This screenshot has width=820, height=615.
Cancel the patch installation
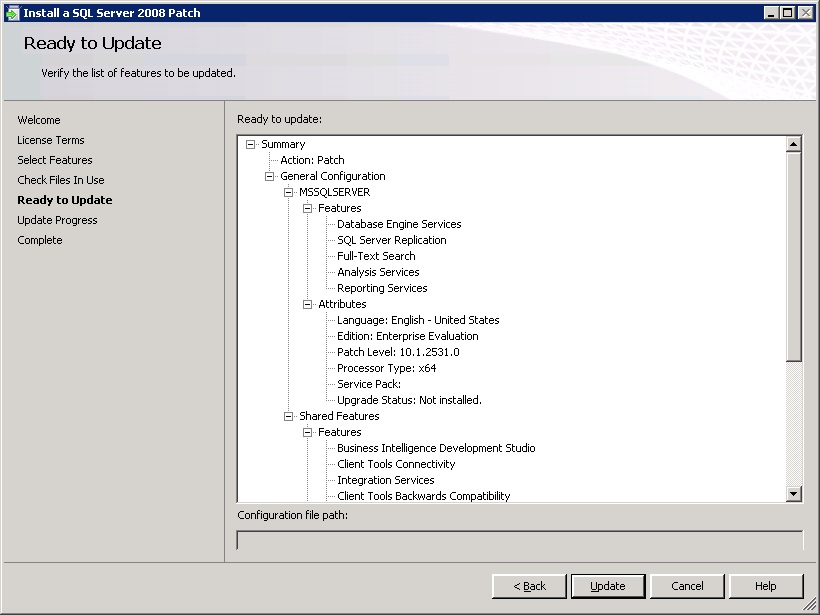[687, 586]
